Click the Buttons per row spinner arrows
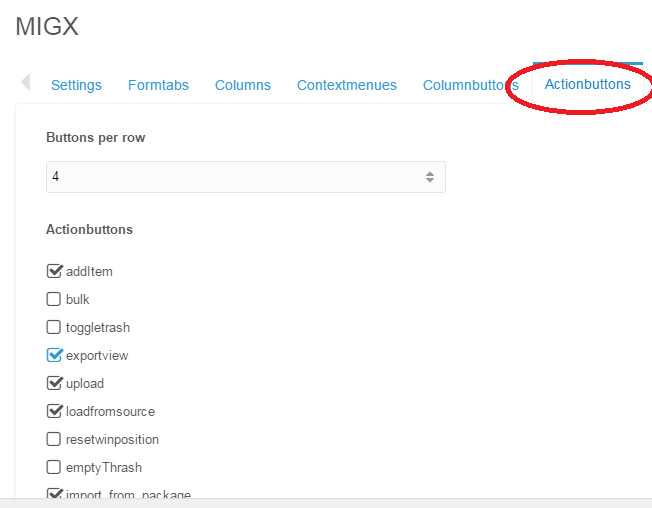 (430, 177)
